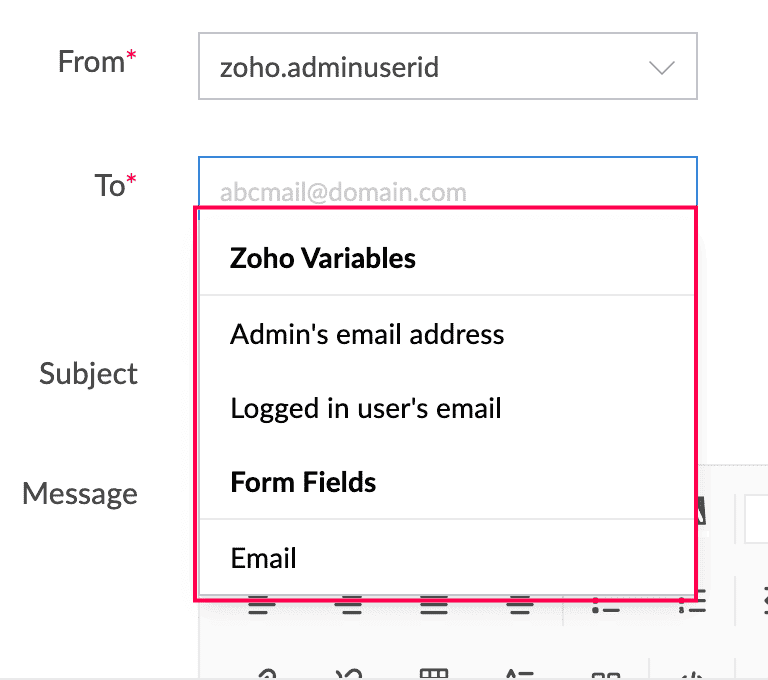Select the align left icon

pos(261,605)
